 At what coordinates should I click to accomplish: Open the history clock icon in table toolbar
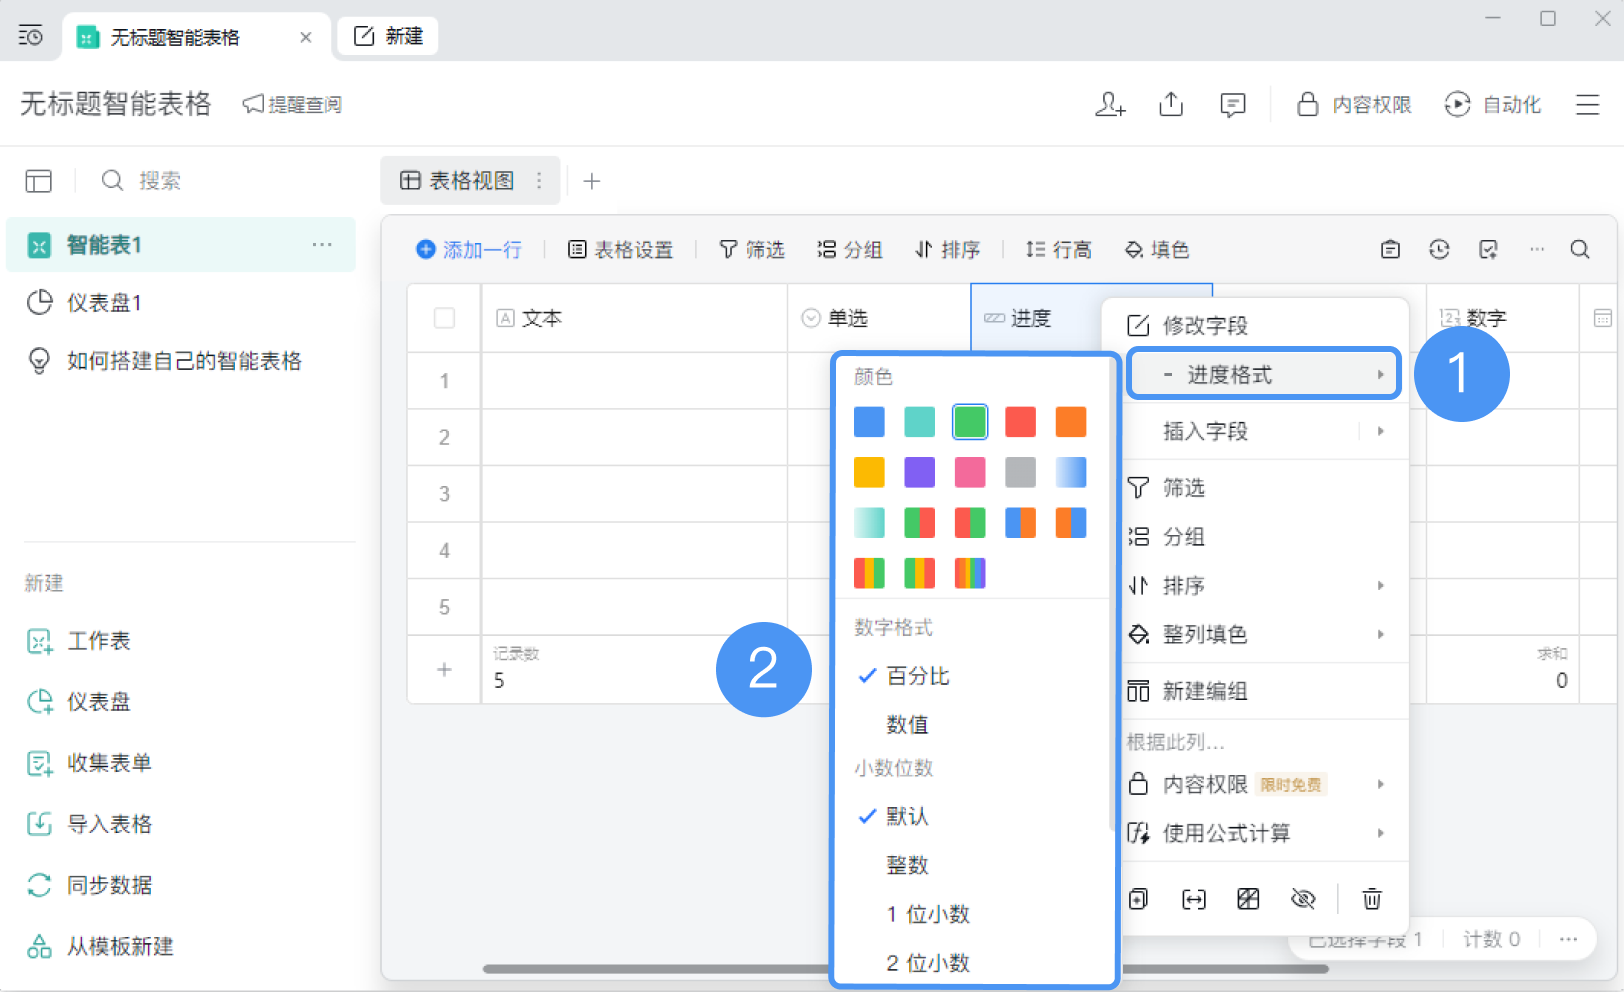click(x=1439, y=249)
